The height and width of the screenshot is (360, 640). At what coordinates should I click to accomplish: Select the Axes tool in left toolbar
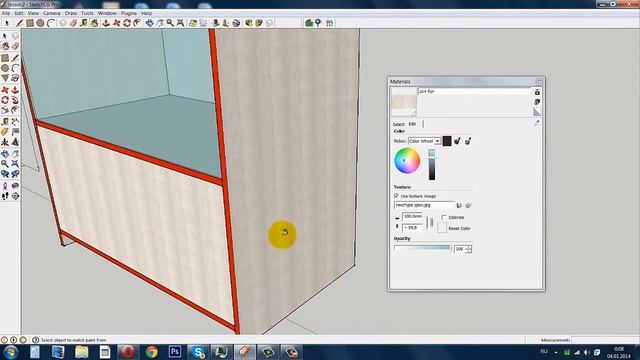pos(5,142)
